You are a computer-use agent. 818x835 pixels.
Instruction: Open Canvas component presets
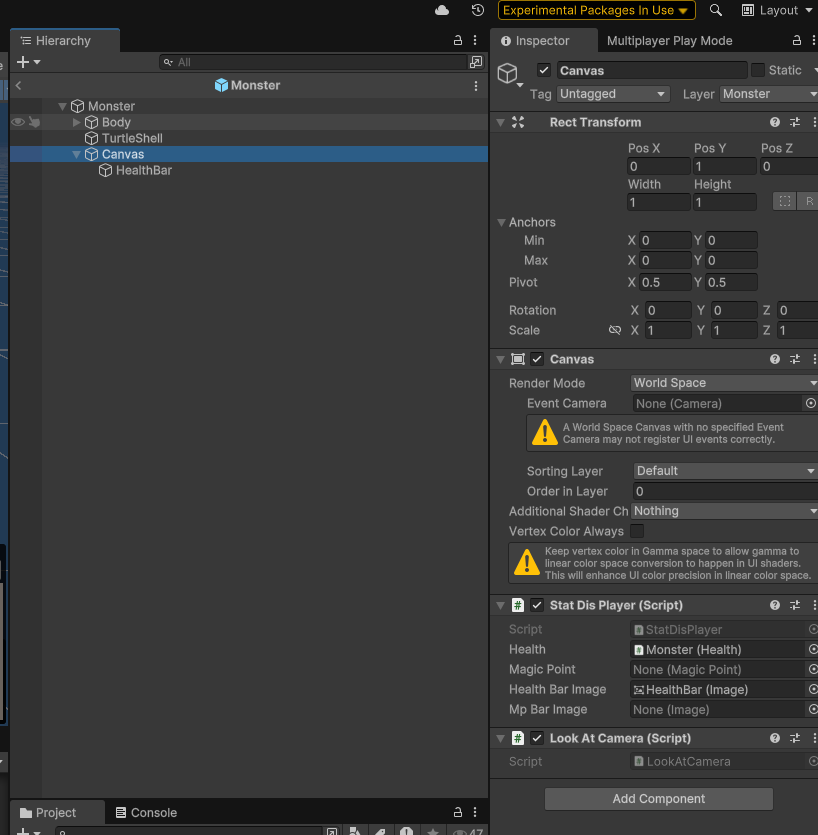click(x=795, y=359)
